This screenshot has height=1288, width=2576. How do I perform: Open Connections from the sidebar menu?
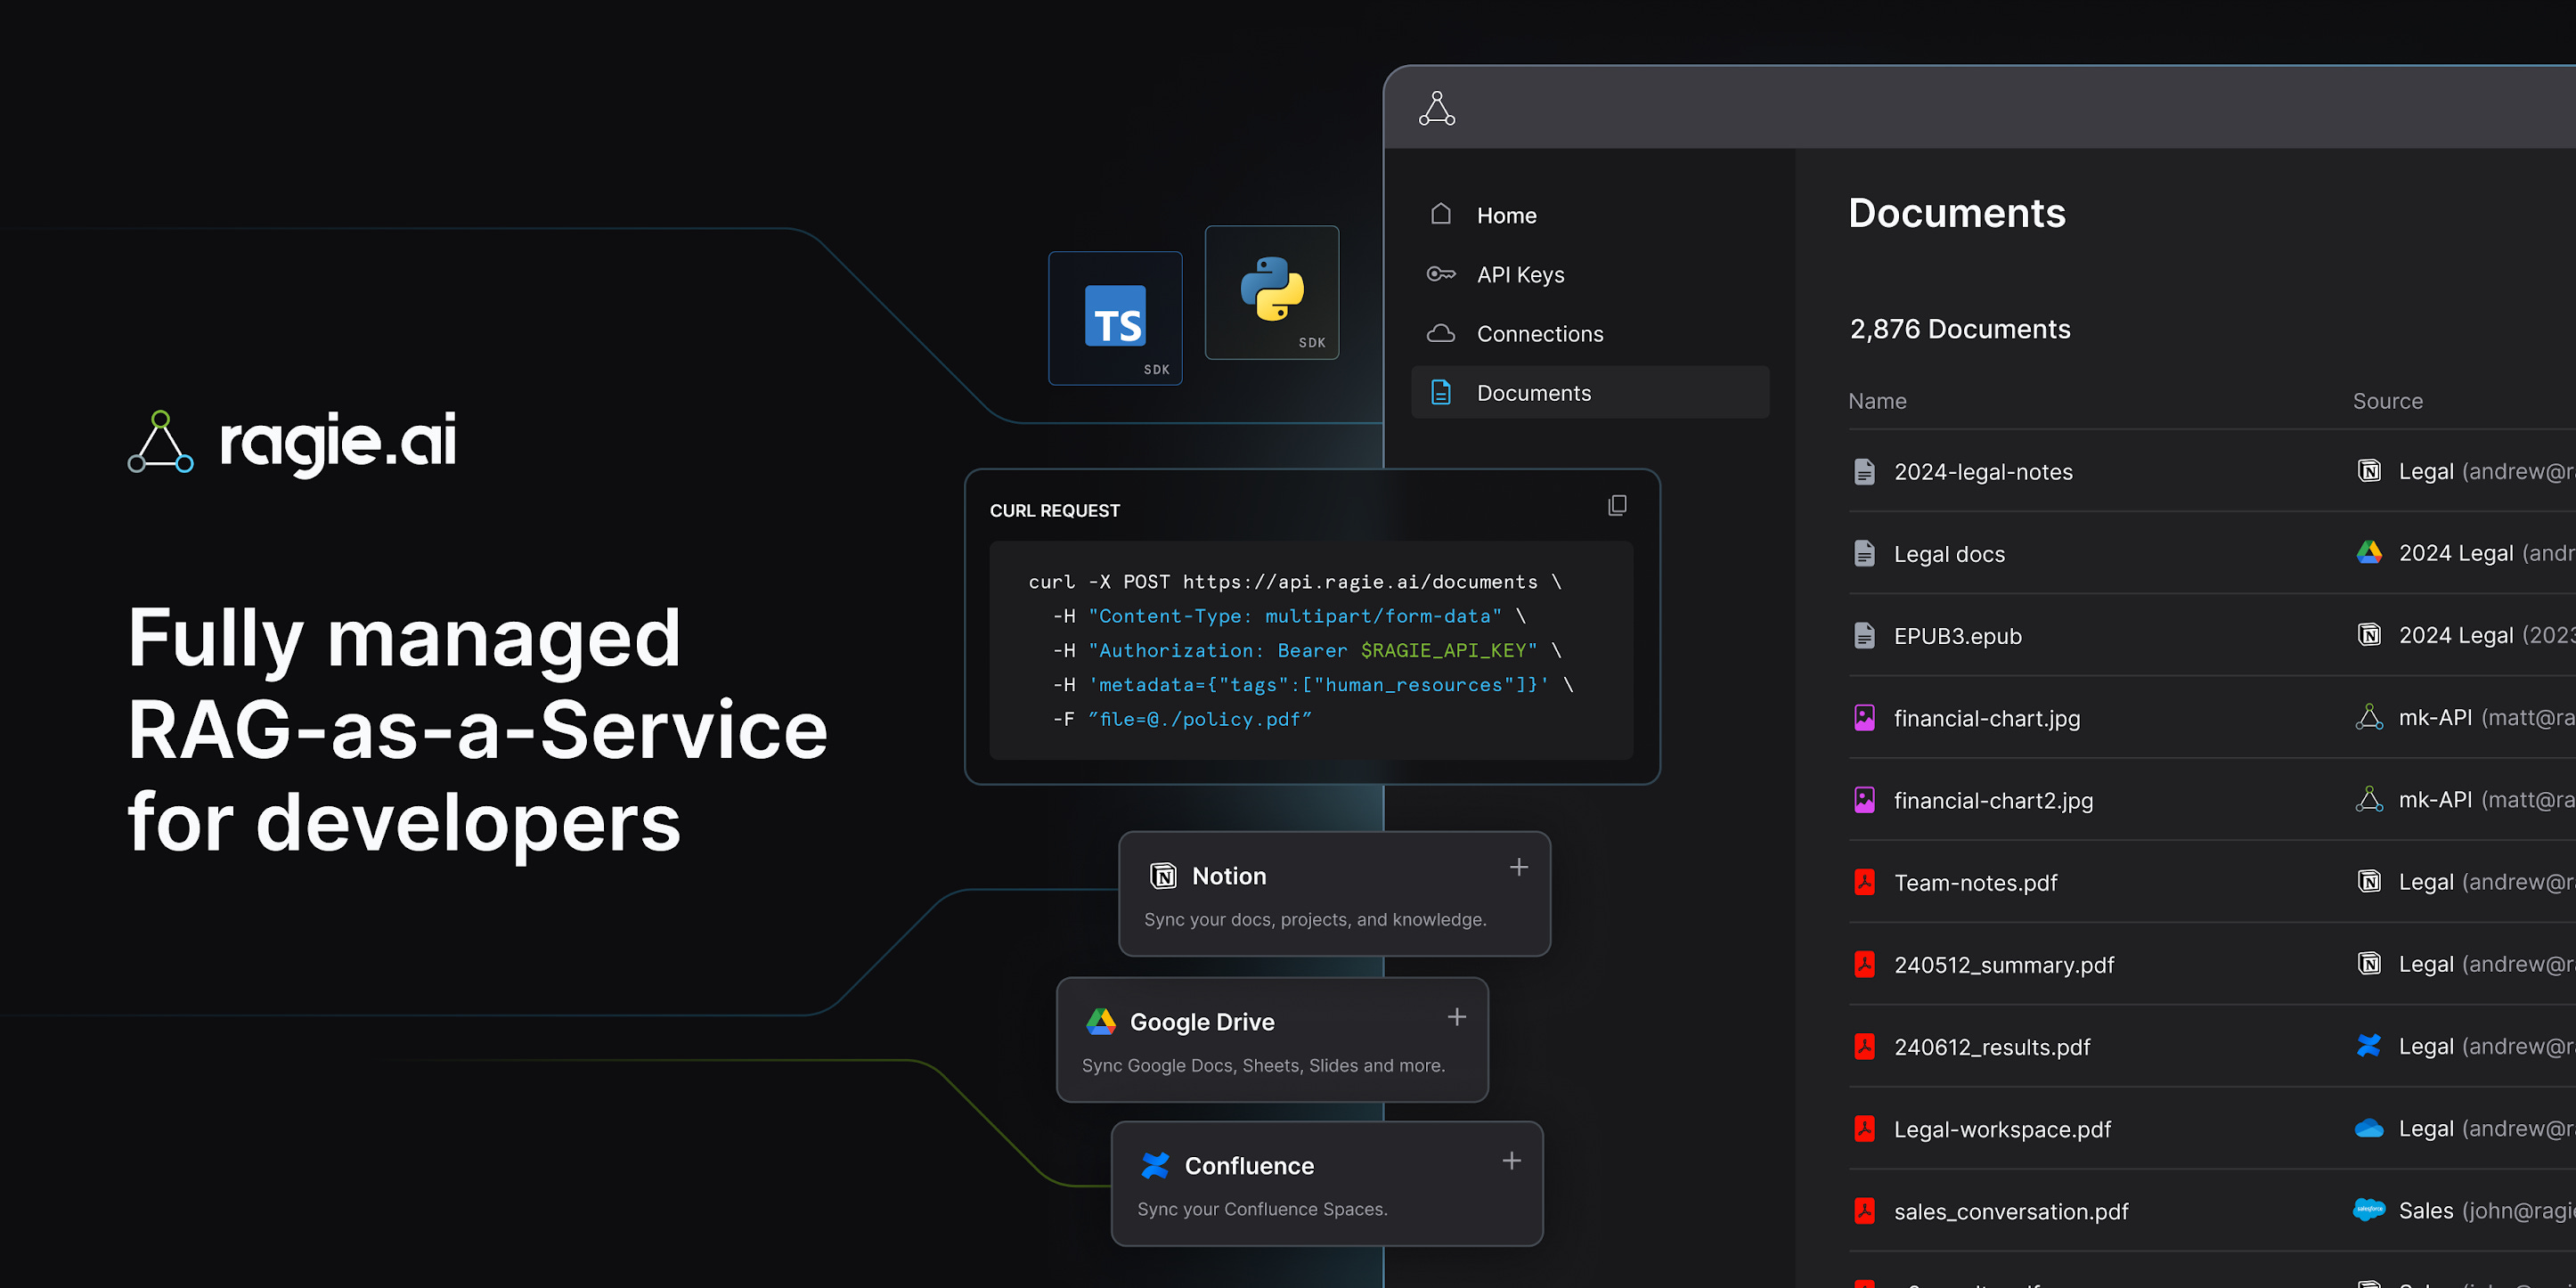click(x=1539, y=334)
